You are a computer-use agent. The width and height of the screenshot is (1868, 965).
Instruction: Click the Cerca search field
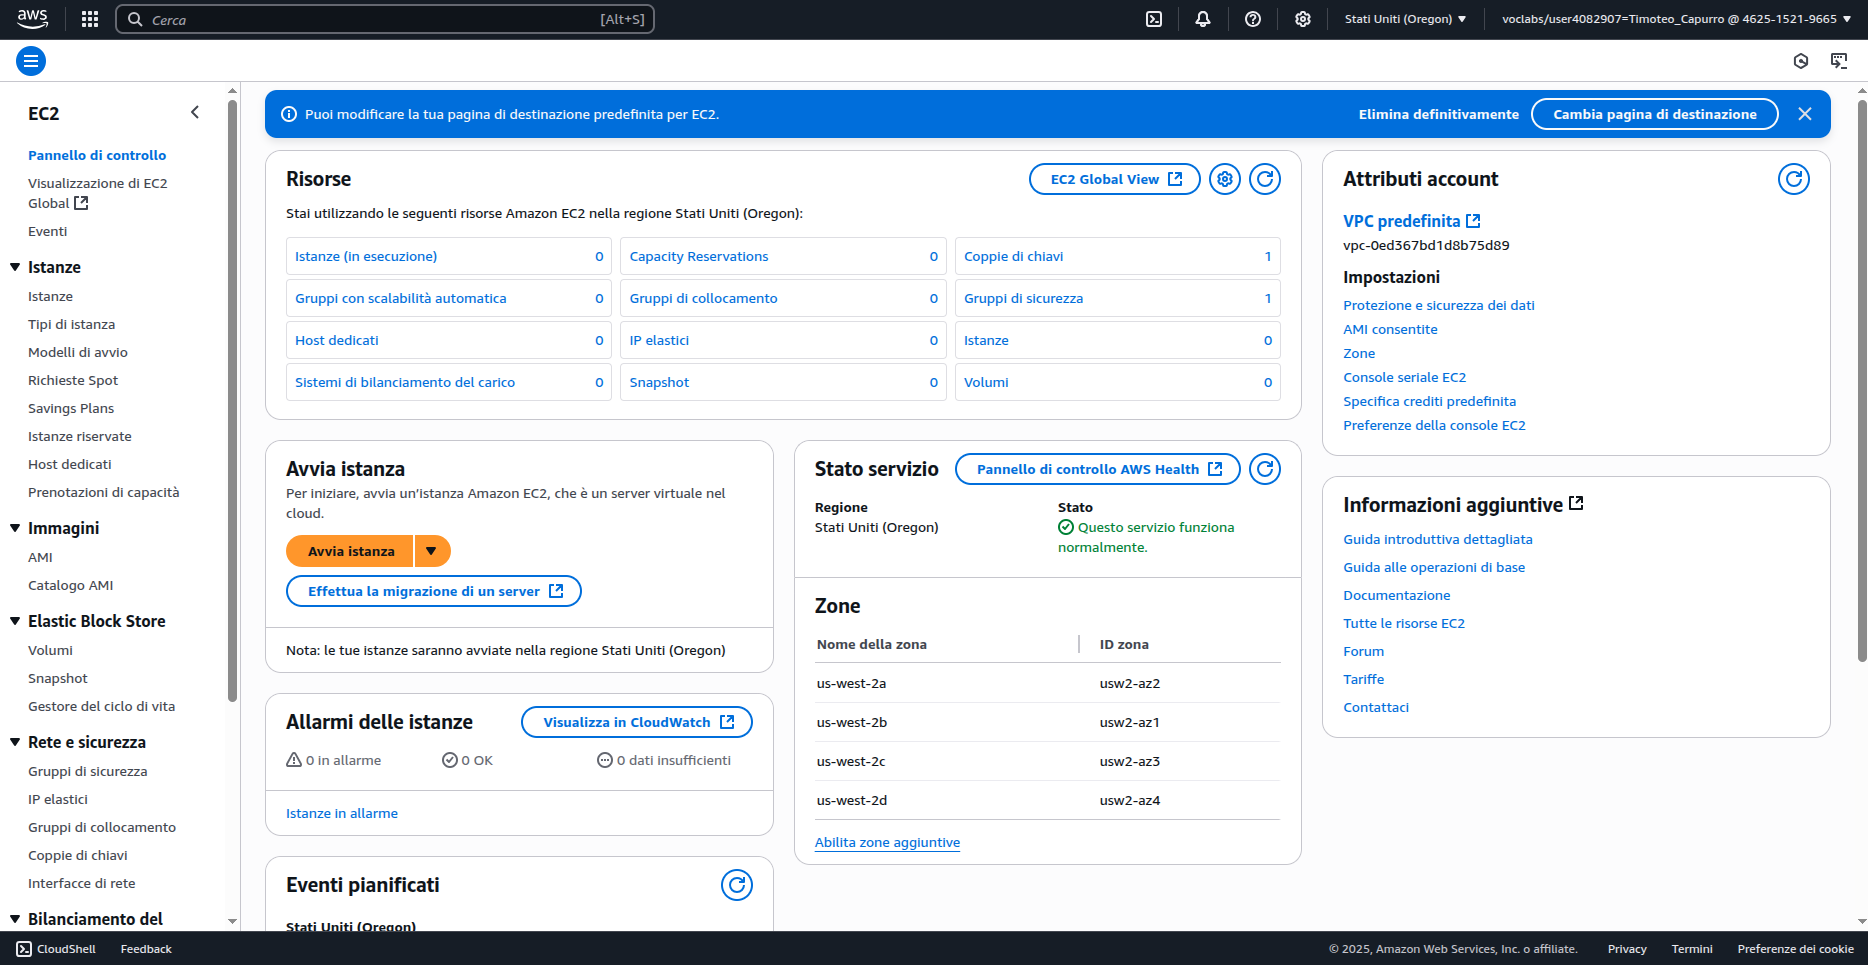(385, 19)
